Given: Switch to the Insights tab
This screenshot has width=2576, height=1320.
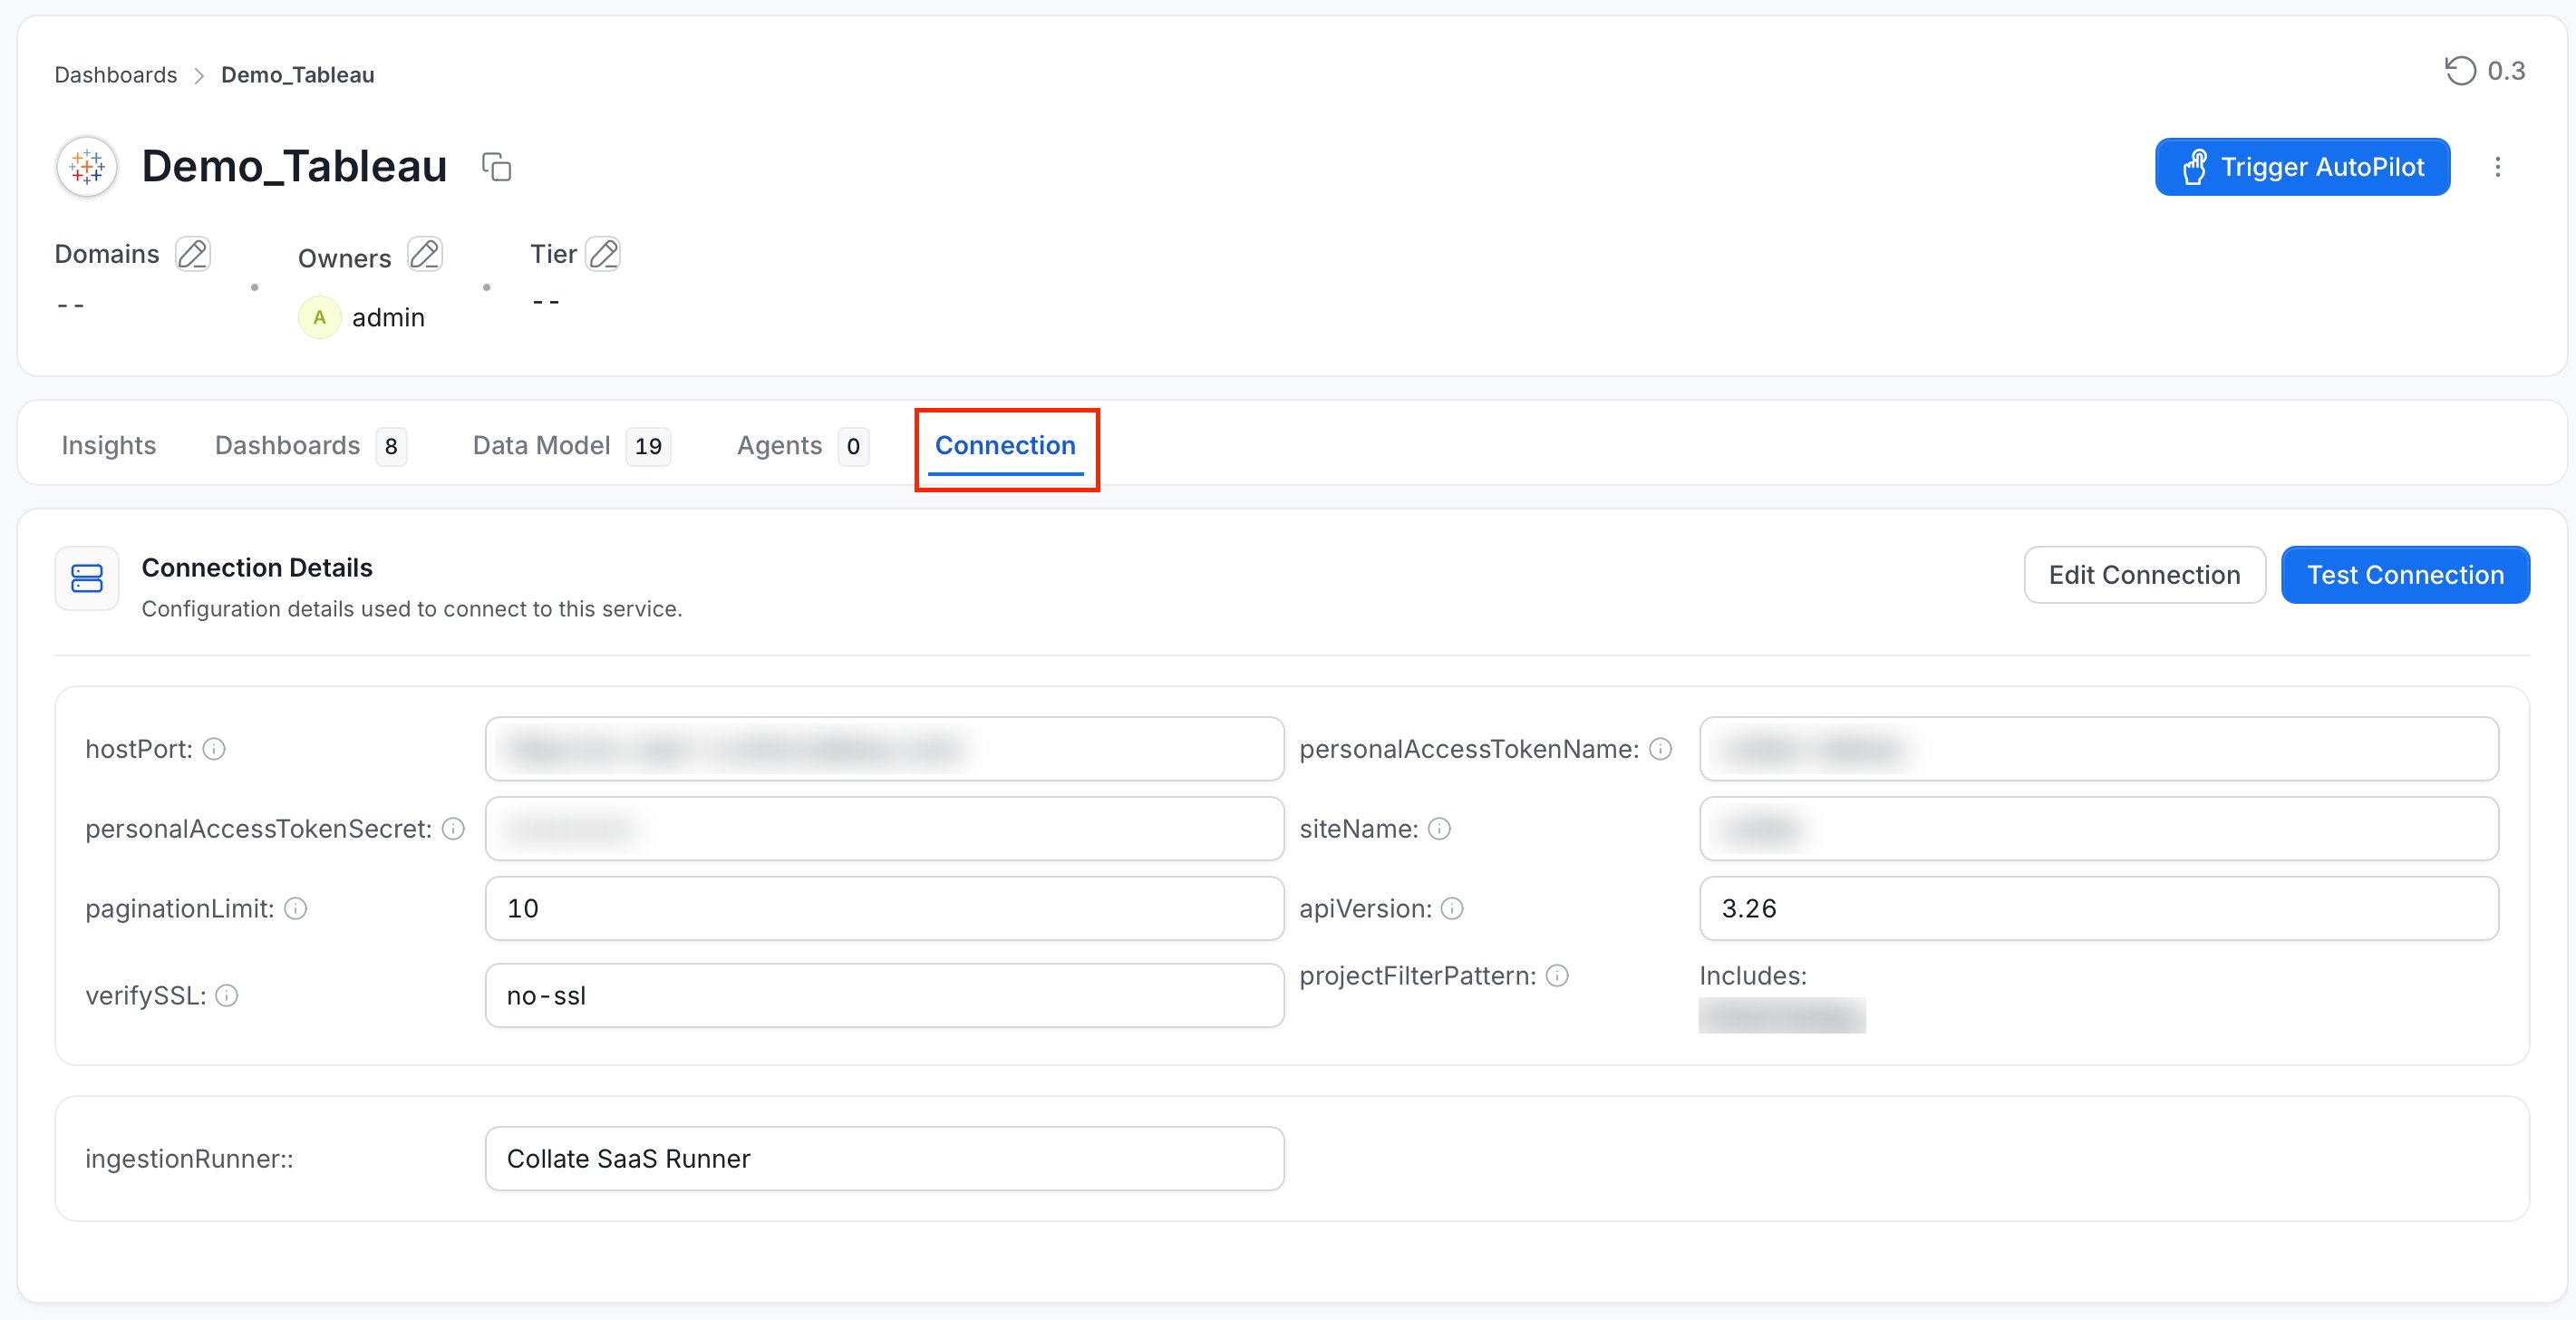Looking at the screenshot, I should coord(109,445).
